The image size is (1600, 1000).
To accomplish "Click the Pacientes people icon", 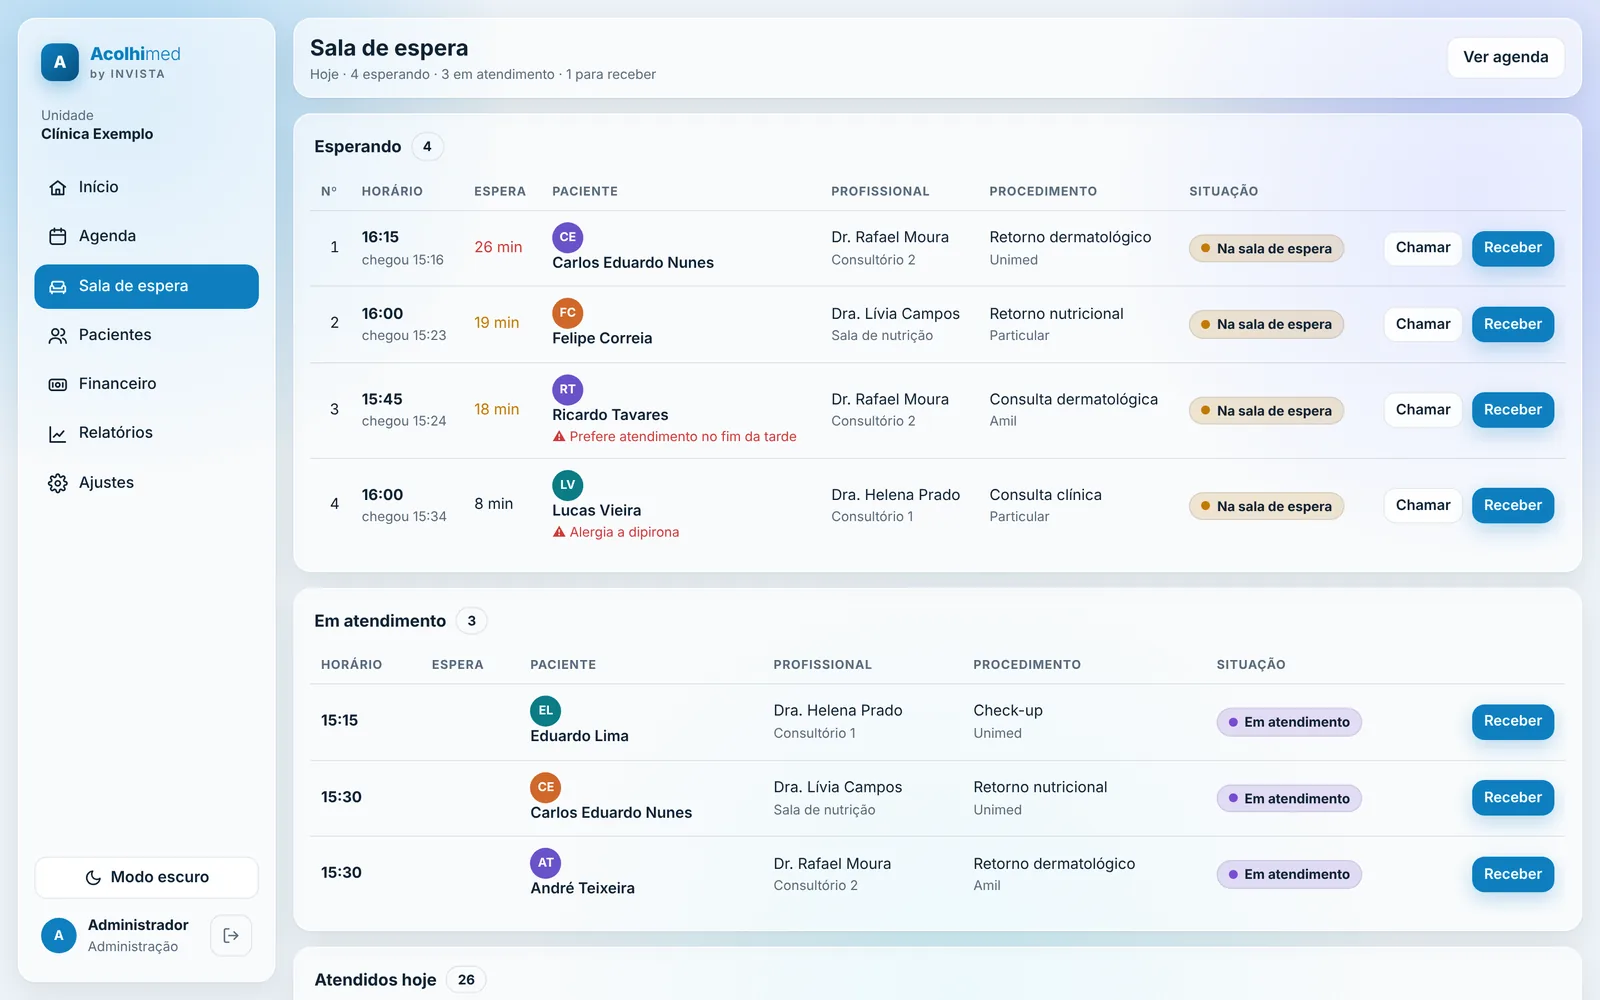I will coord(58,335).
